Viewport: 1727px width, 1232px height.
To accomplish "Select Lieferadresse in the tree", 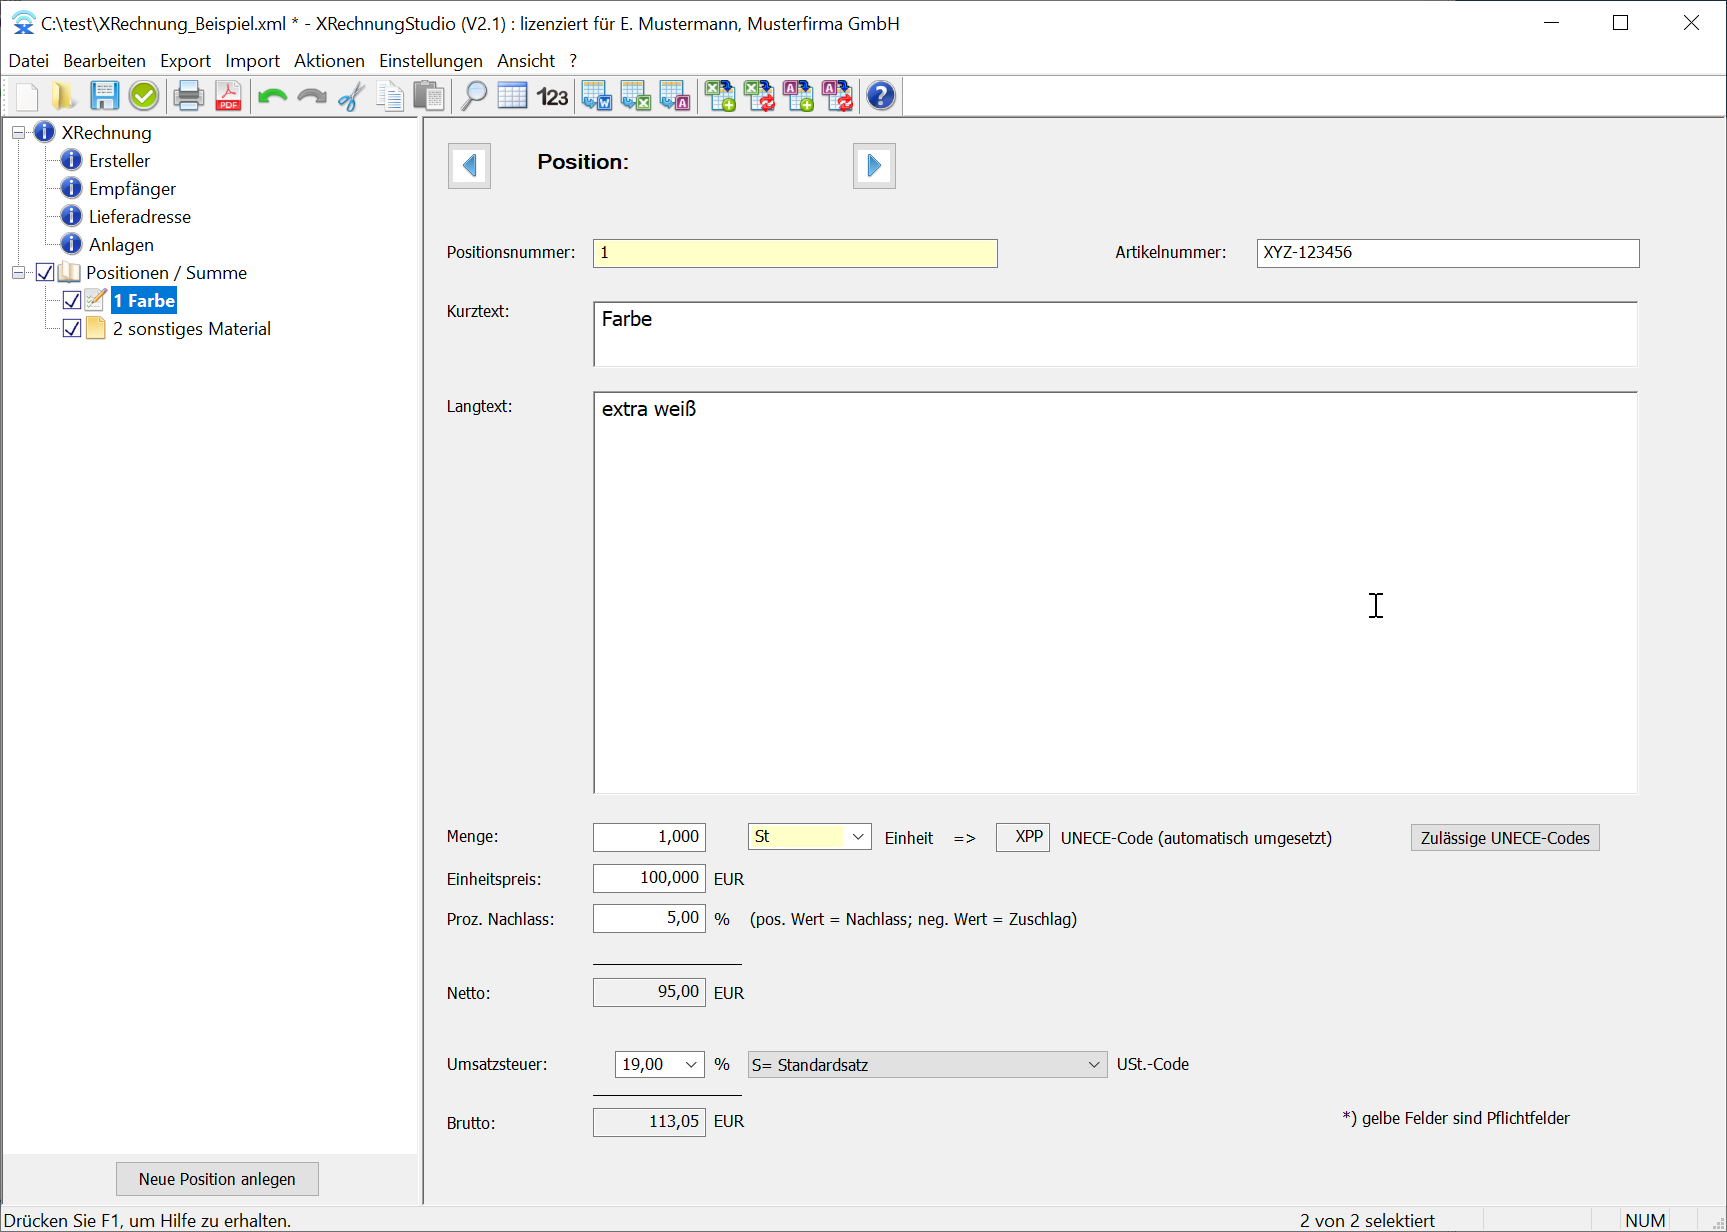I will tap(140, 216).
